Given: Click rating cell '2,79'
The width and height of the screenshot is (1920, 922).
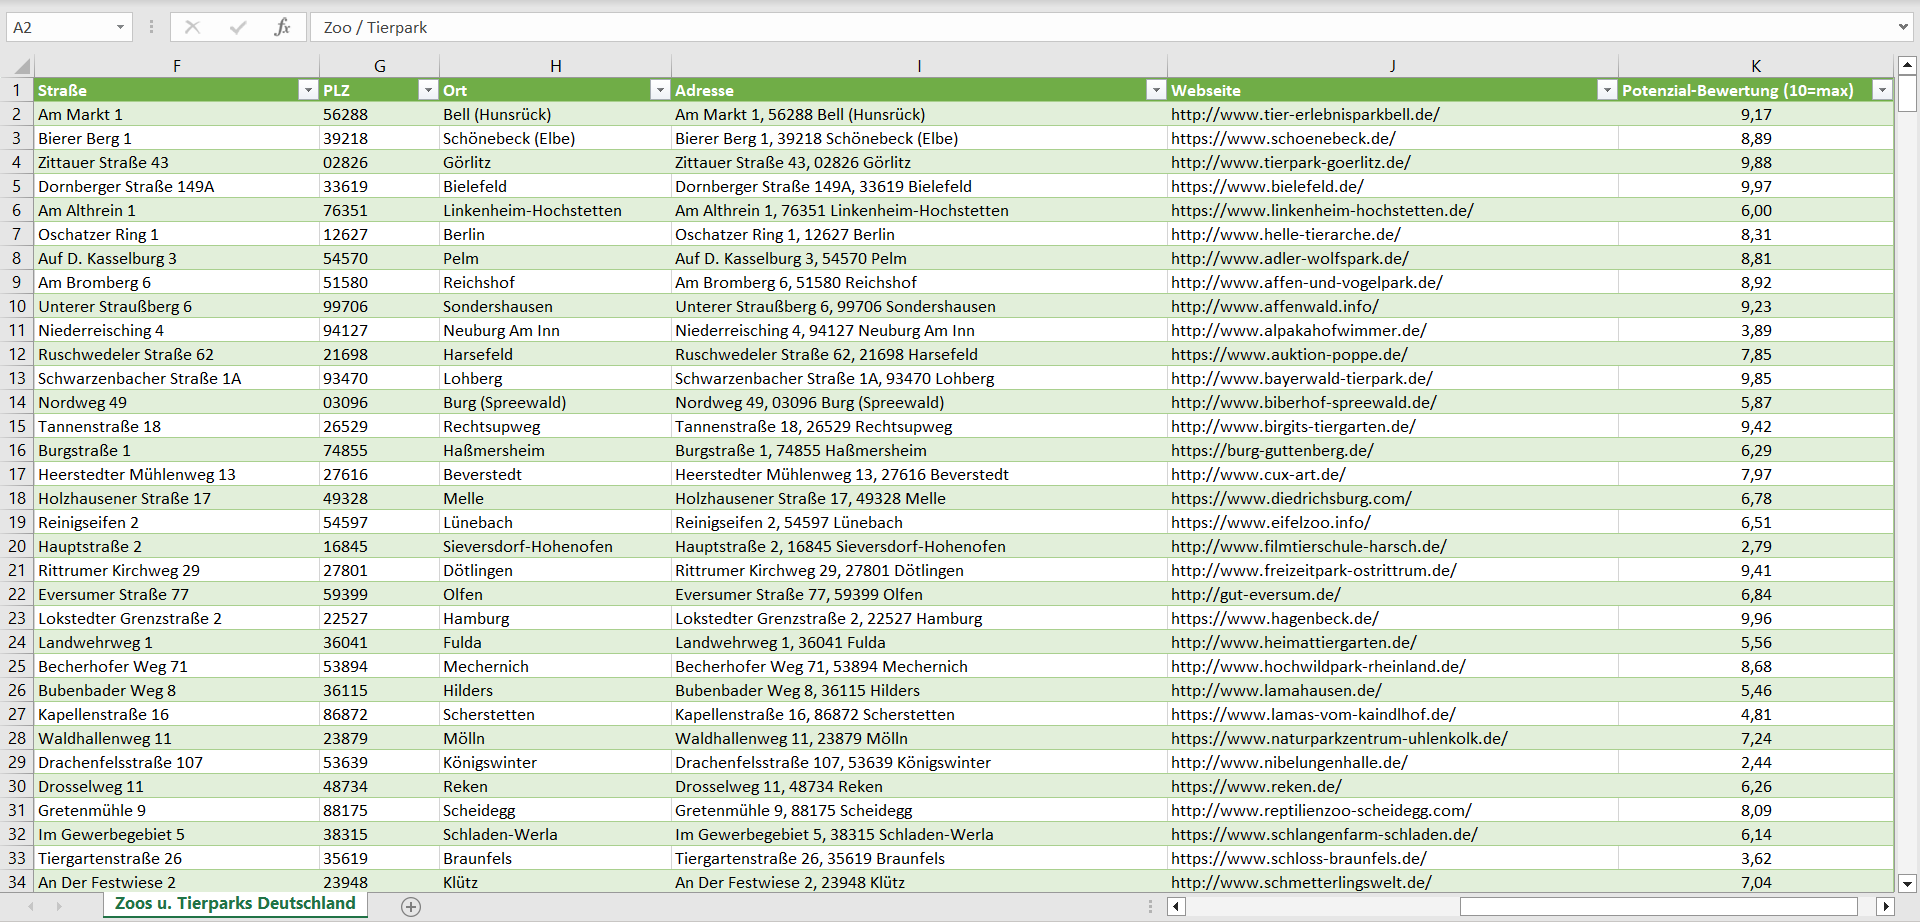Looking at the screenshot, I should 1756,546.
